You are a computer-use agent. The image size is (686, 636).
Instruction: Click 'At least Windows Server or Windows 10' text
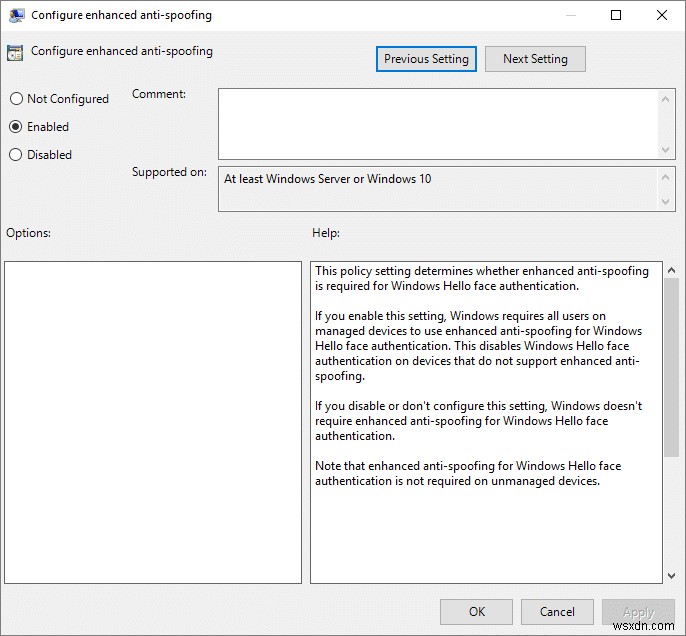328,179
